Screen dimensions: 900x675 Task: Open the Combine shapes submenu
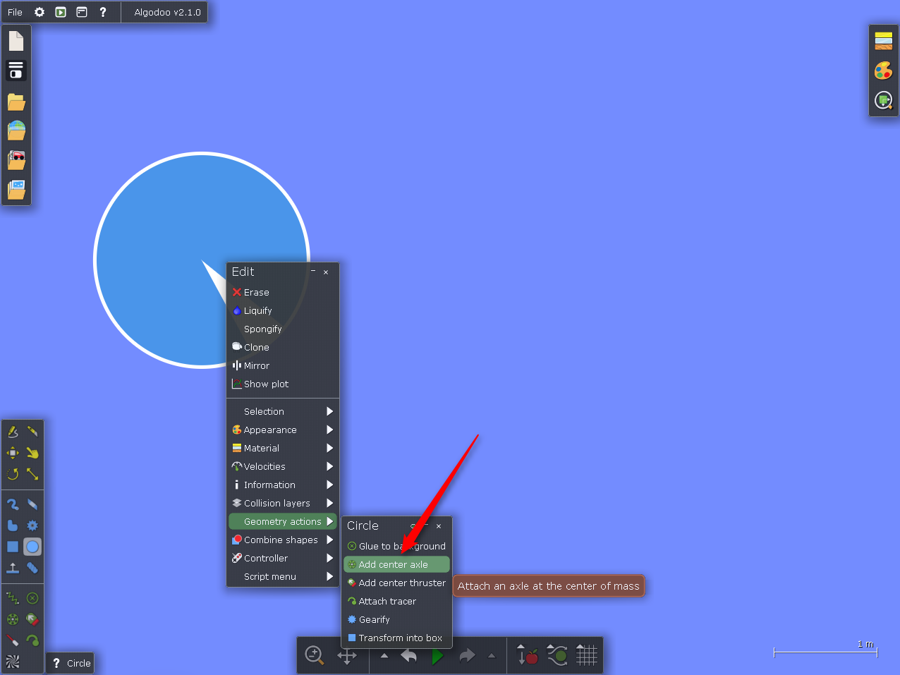tap(282, 540)
